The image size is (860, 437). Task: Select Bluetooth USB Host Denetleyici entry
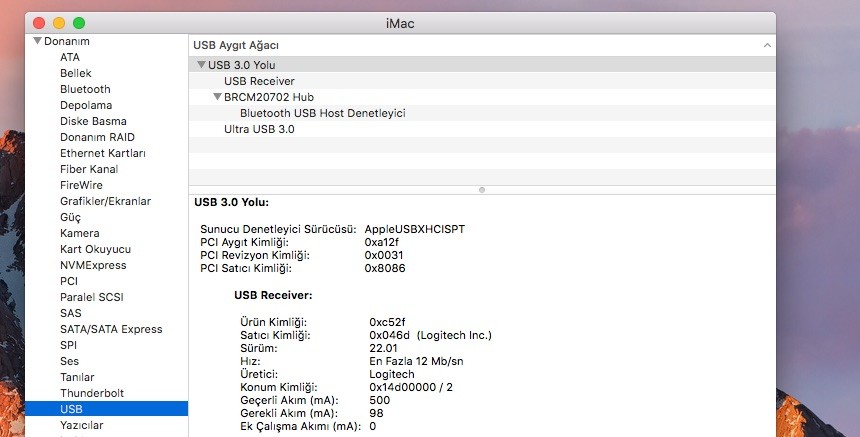(322, 113)
